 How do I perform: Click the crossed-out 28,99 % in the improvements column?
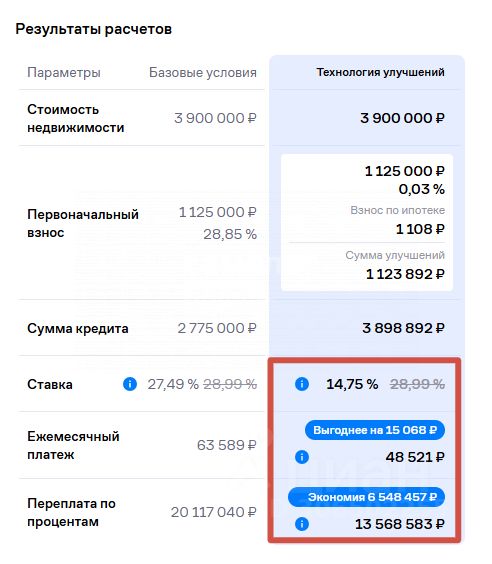pyautogui.click(x=418, y=385)
